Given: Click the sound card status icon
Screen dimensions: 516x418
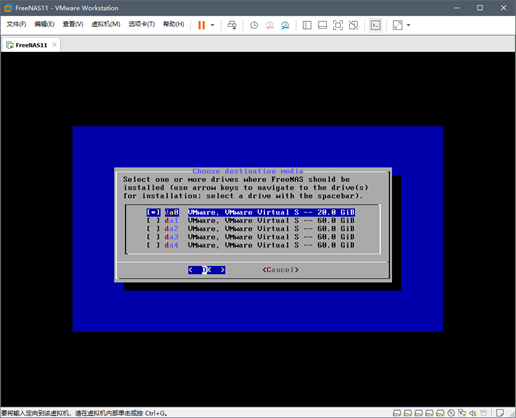Looking at the screenshot, I should pyautogui.click(x=473, y=413).
